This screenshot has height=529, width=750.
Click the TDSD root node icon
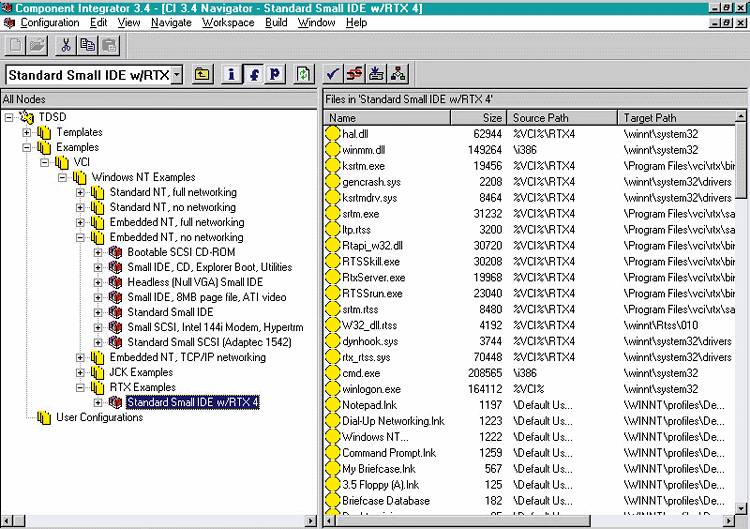point(27,117)
